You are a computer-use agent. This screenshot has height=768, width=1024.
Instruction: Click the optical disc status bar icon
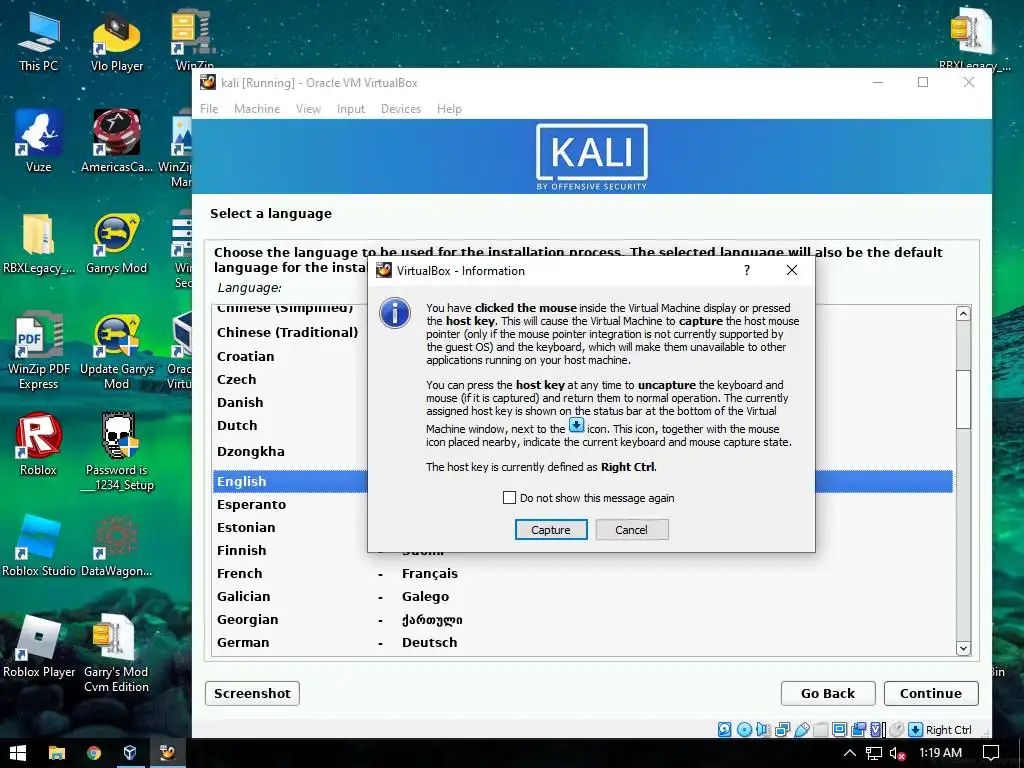click(x=744, y=729)
